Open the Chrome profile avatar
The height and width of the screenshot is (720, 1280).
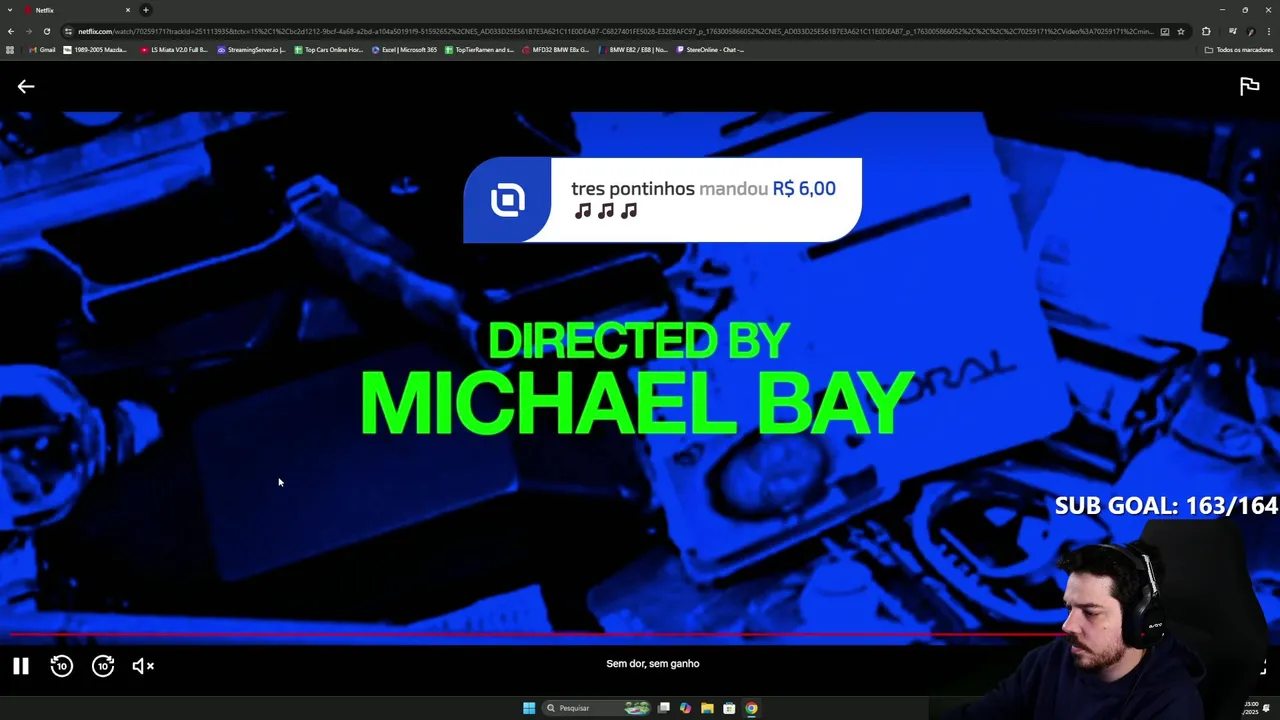pos(1251,31)
